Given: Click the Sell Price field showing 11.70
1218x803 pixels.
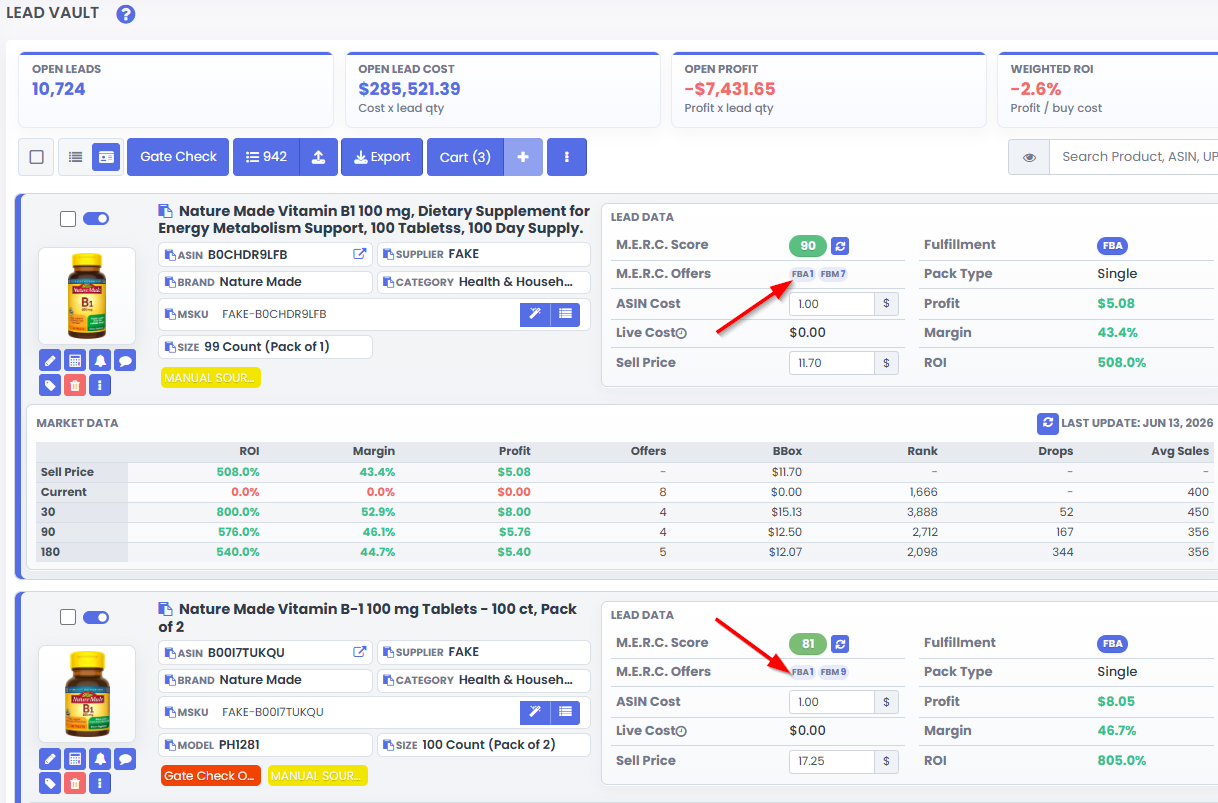Looking at the screenshot, I should 831,363.
